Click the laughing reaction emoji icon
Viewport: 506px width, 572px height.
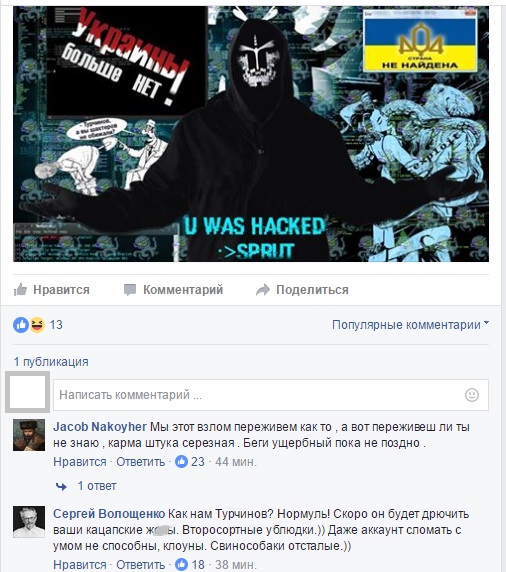[37, 325]
